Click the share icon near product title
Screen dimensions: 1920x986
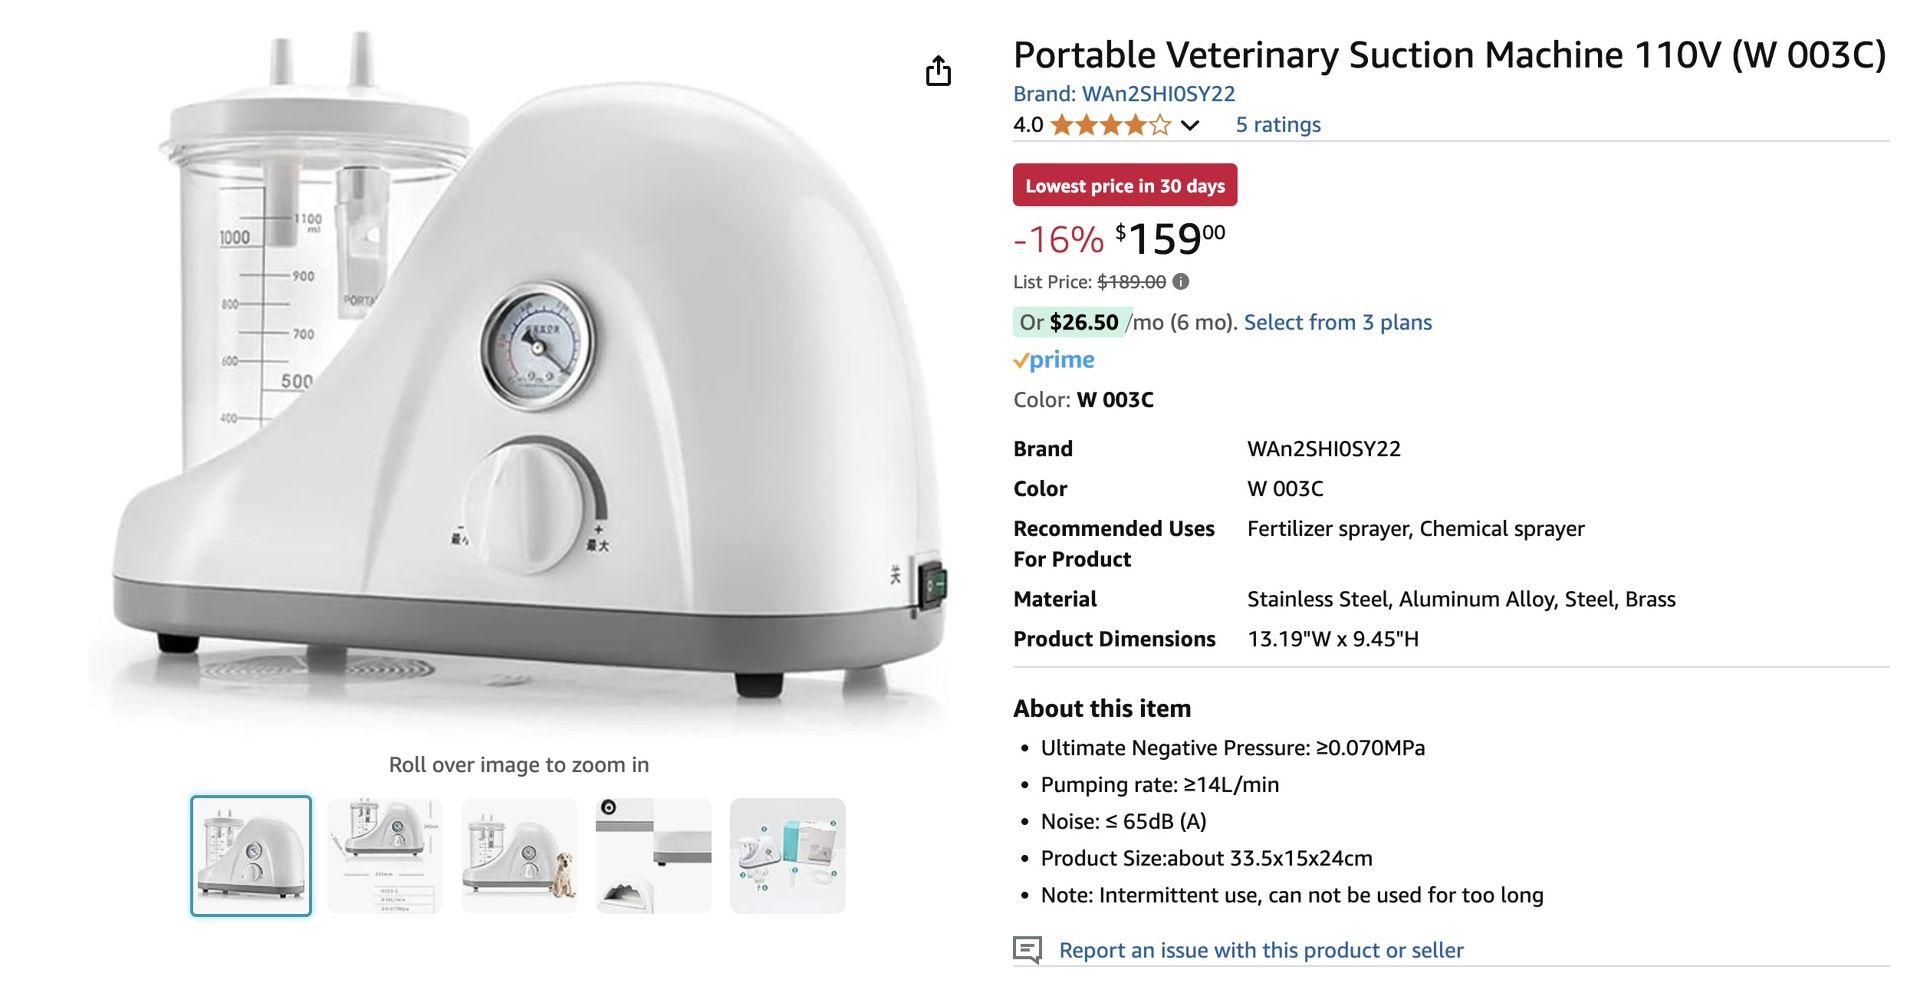938,70
